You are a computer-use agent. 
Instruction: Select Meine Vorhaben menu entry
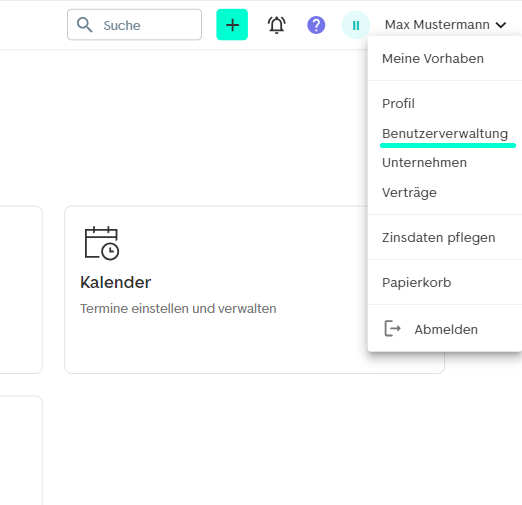(433, 59)
